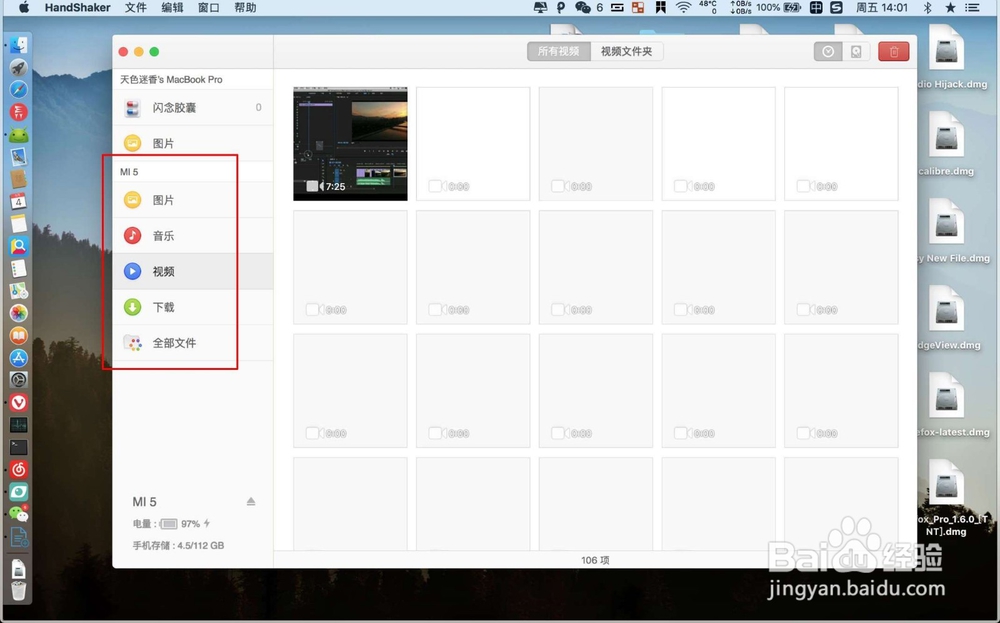Open 下载 in the MI 5 sidebar
The width and height of the screenshot is (1000, 623).
193,307
